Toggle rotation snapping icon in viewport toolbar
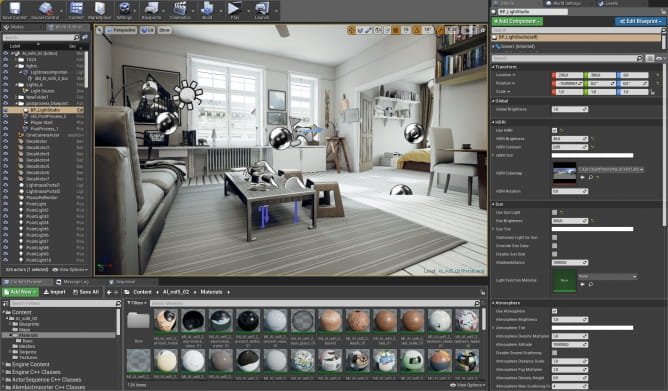 pos(417,30)
